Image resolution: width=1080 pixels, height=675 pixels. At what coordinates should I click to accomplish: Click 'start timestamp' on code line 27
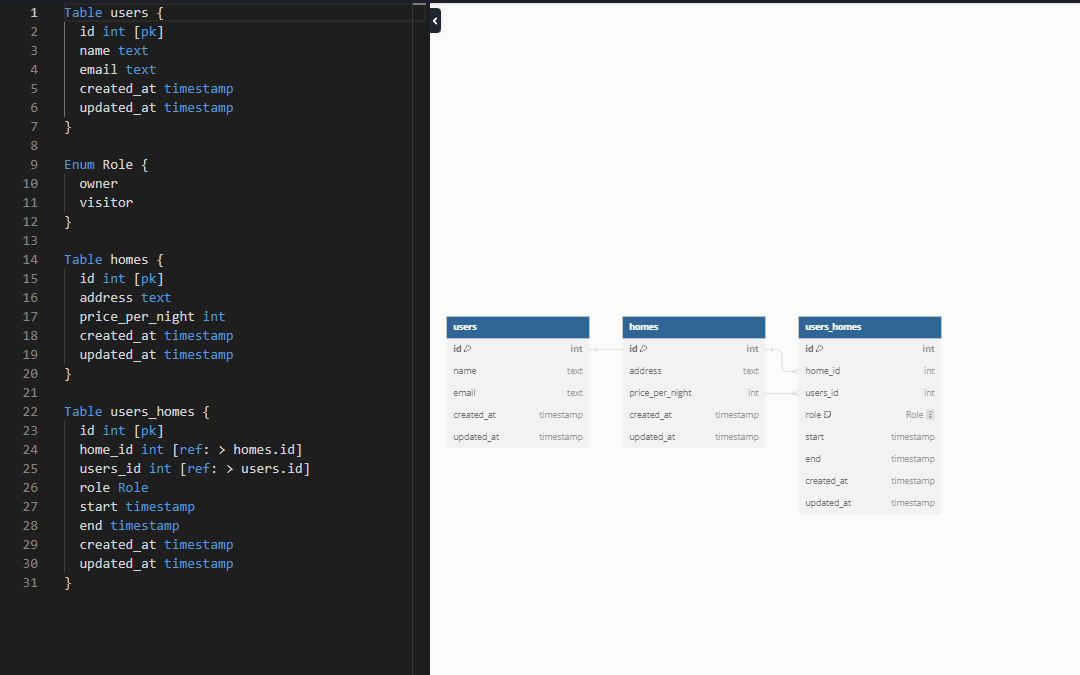[x=137, y=507]
